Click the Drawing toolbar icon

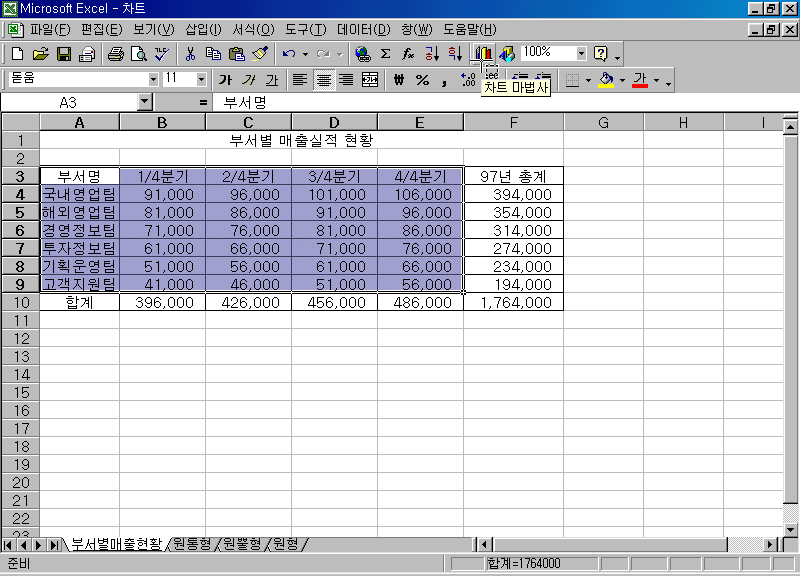(x=507, y=54)
